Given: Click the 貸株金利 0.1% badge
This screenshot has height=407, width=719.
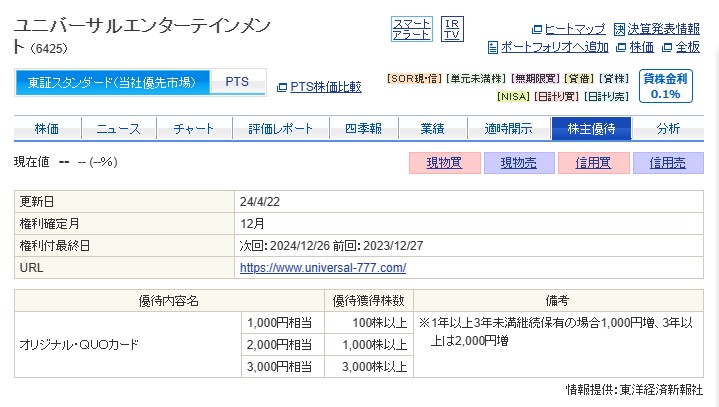Looking at the screenshot, I should coord(665,86).
